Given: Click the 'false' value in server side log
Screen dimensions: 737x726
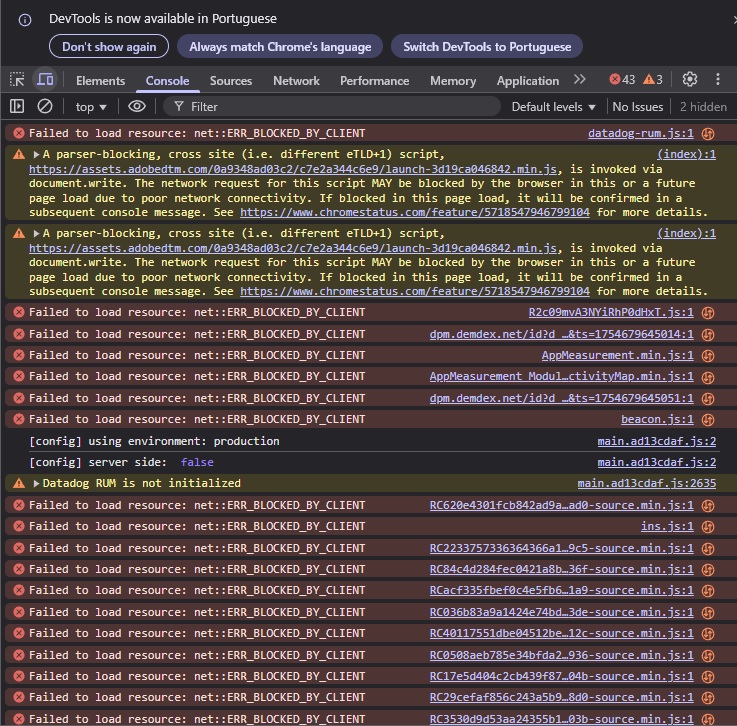Looking at the screenshot, I should coord(197,462).
